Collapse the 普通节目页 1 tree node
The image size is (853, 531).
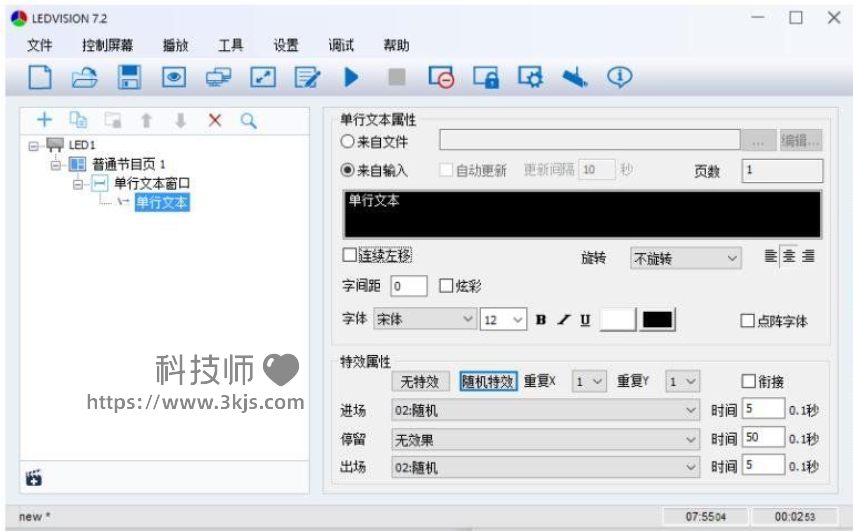pos(56,164)
